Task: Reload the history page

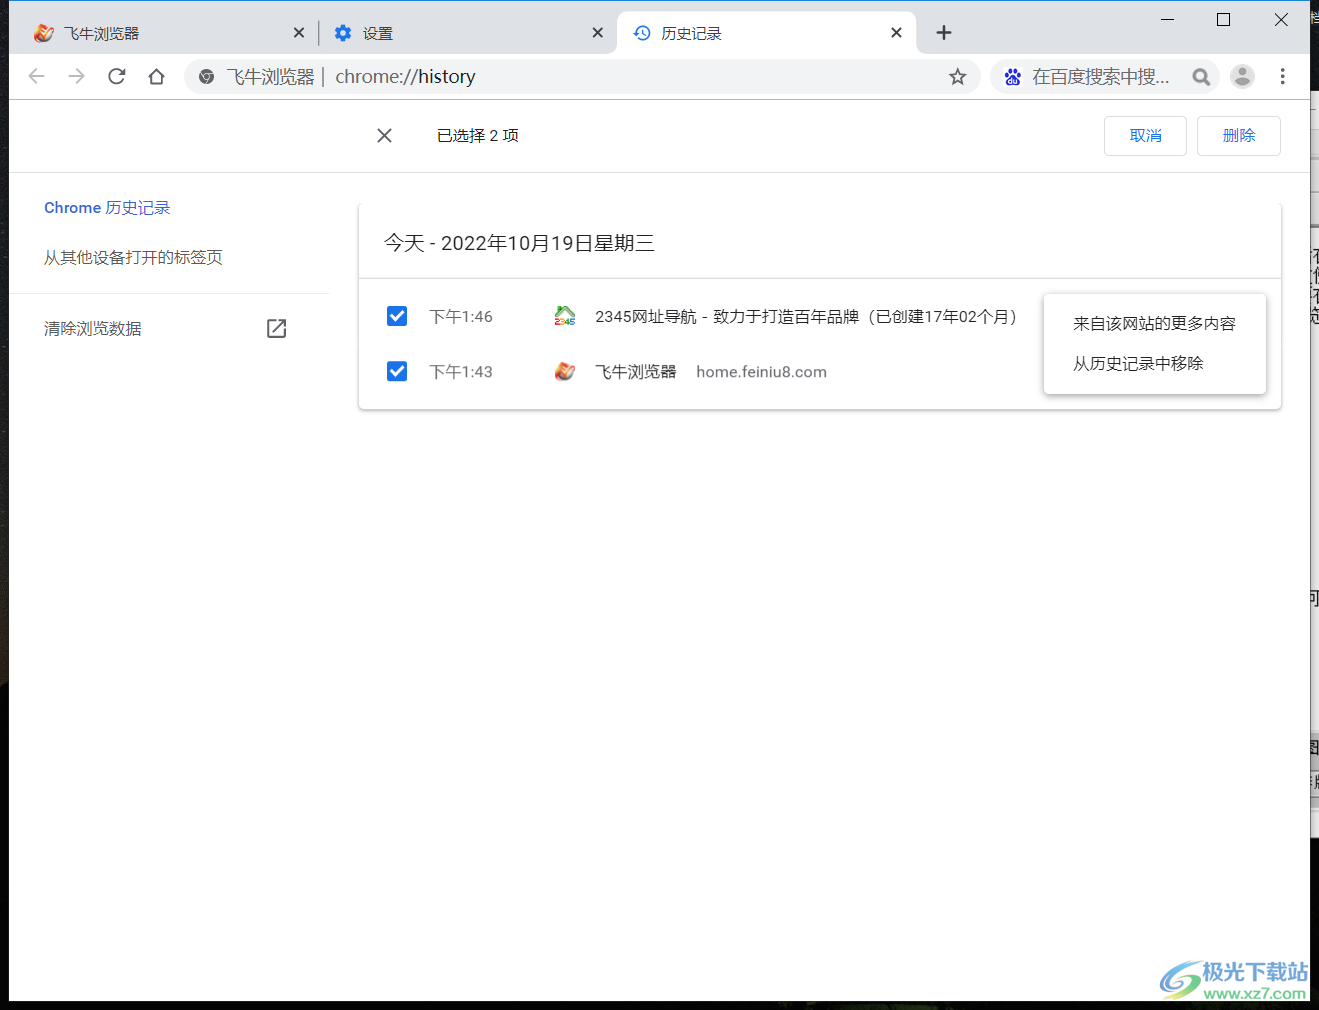Action: pyautogui.click(x=117, y=76)
